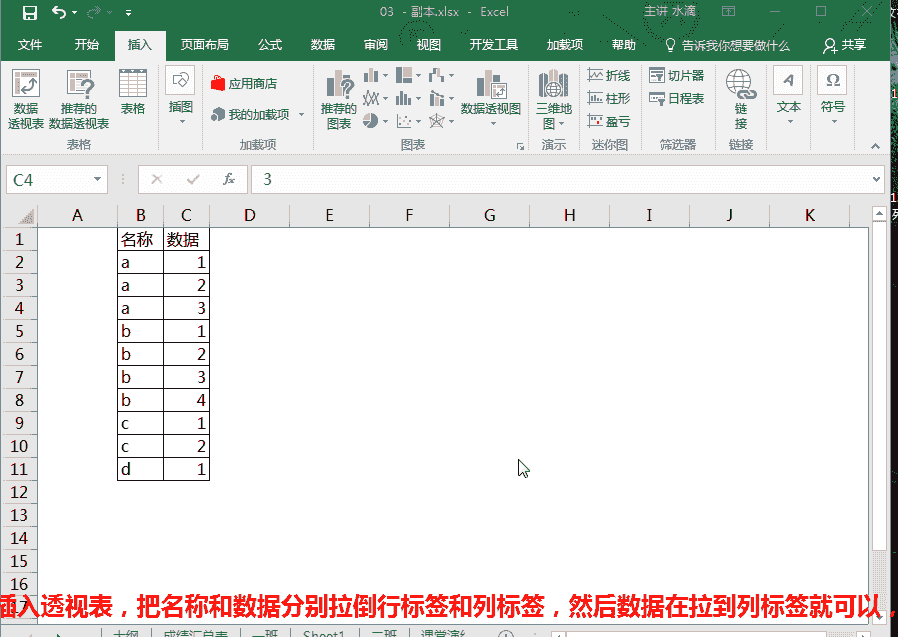
Task: Click the Undo arrow in Quick Access Toolbar
Action: 58,11
